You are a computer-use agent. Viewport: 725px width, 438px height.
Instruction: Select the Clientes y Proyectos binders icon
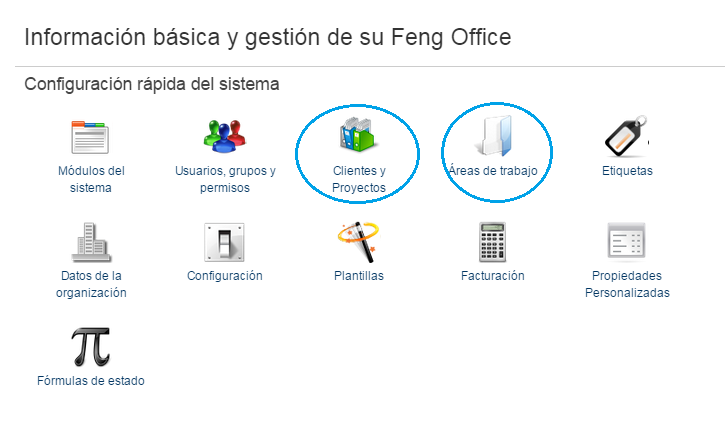pos(358,138)
